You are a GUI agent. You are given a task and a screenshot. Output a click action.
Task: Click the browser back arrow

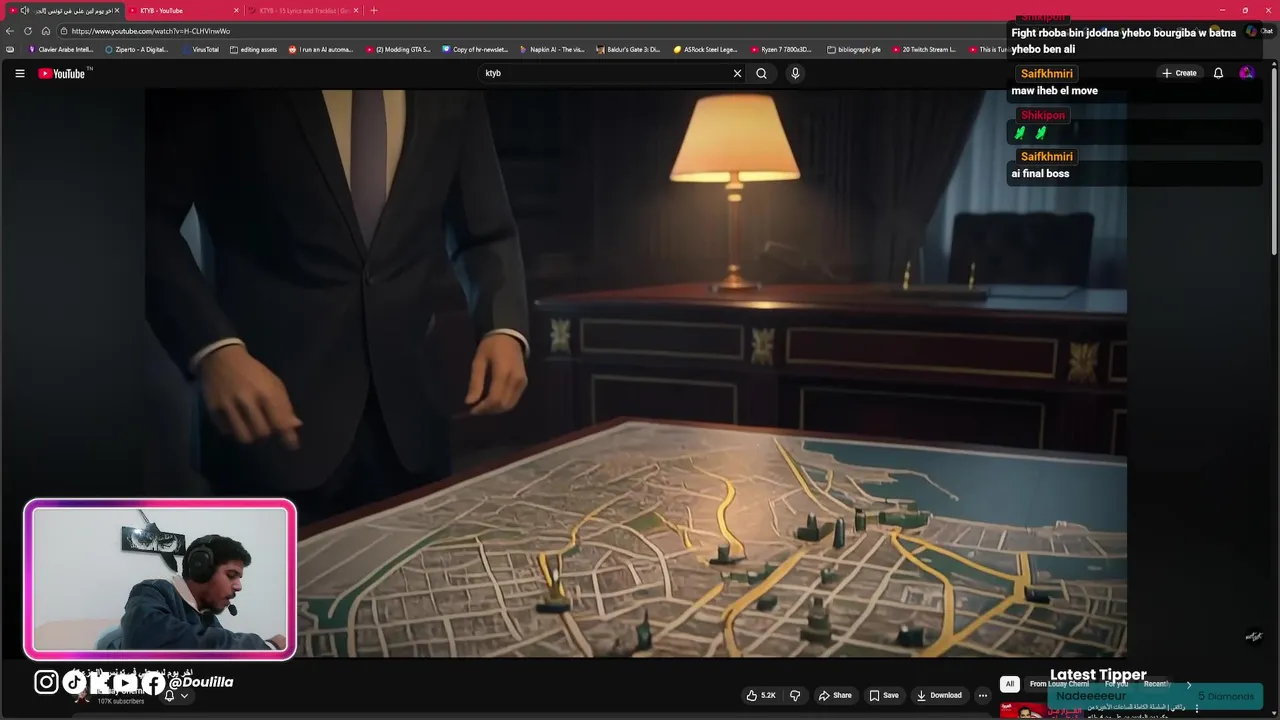coord(10,31)
